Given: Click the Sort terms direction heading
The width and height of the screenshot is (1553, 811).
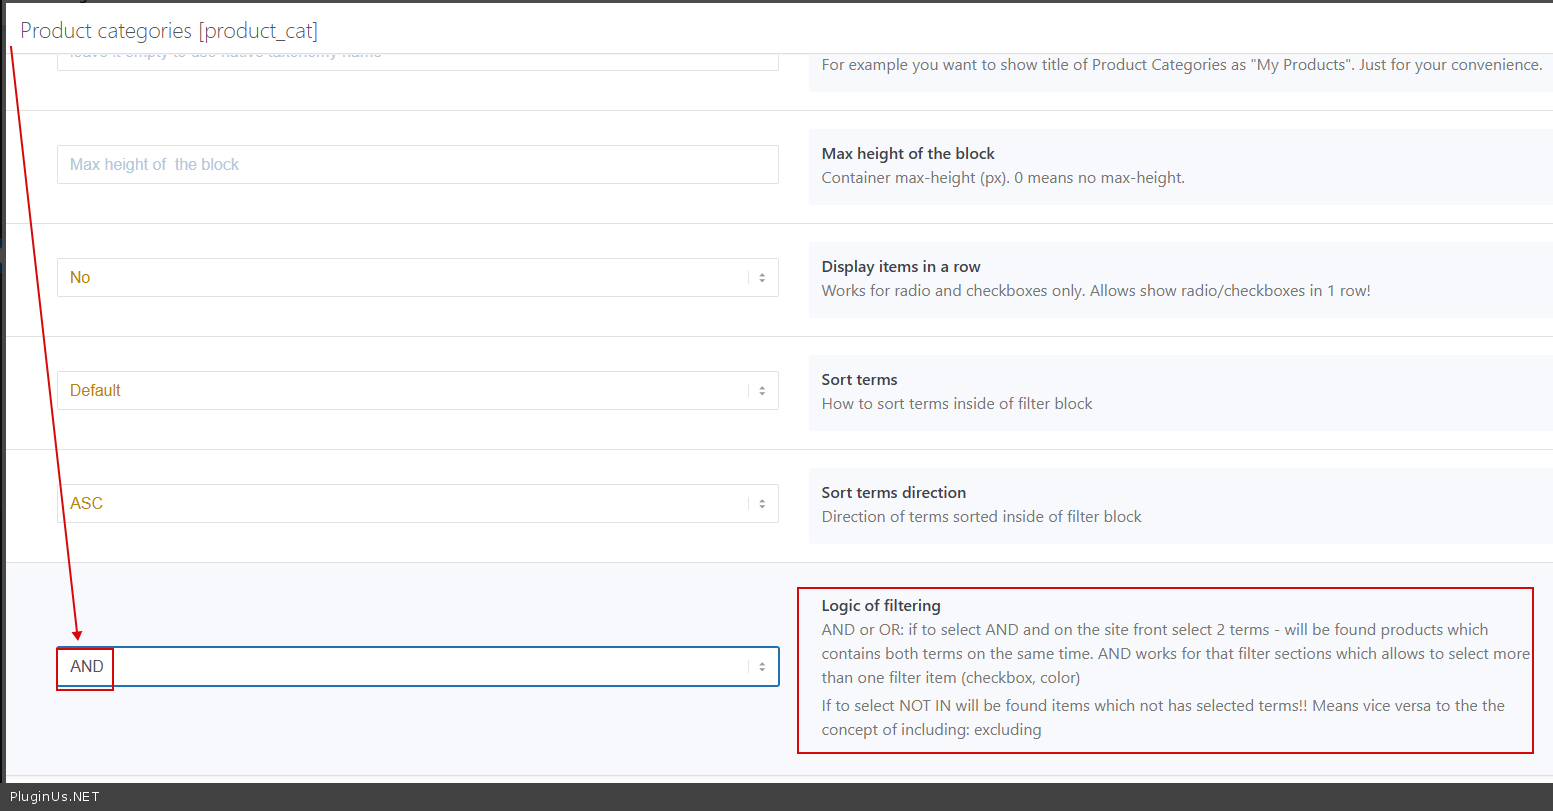Looking at the screenshot, I should [x=893, y=492].
